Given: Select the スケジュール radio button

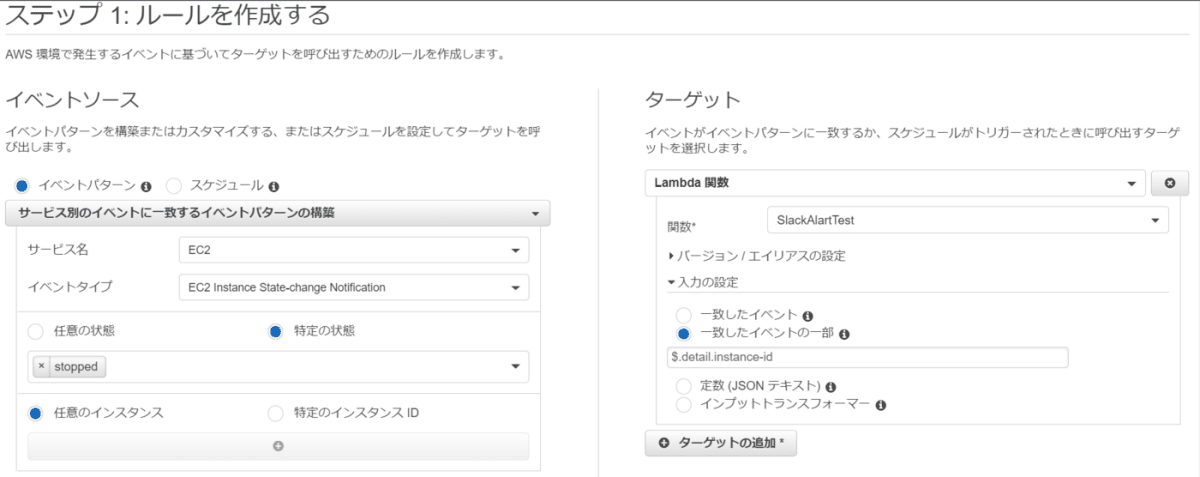Looking at the screenshot, I should coord(174,185).
